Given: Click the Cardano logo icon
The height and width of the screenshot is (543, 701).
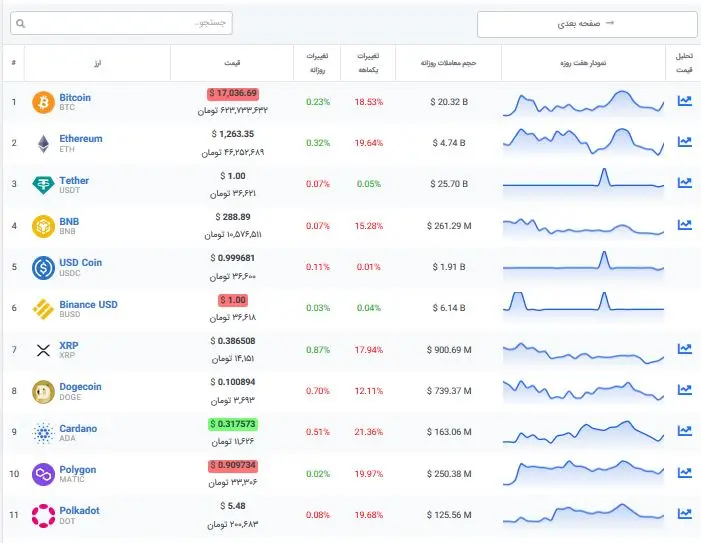Looking at the screenshot, I should click(x=43, y=433).
